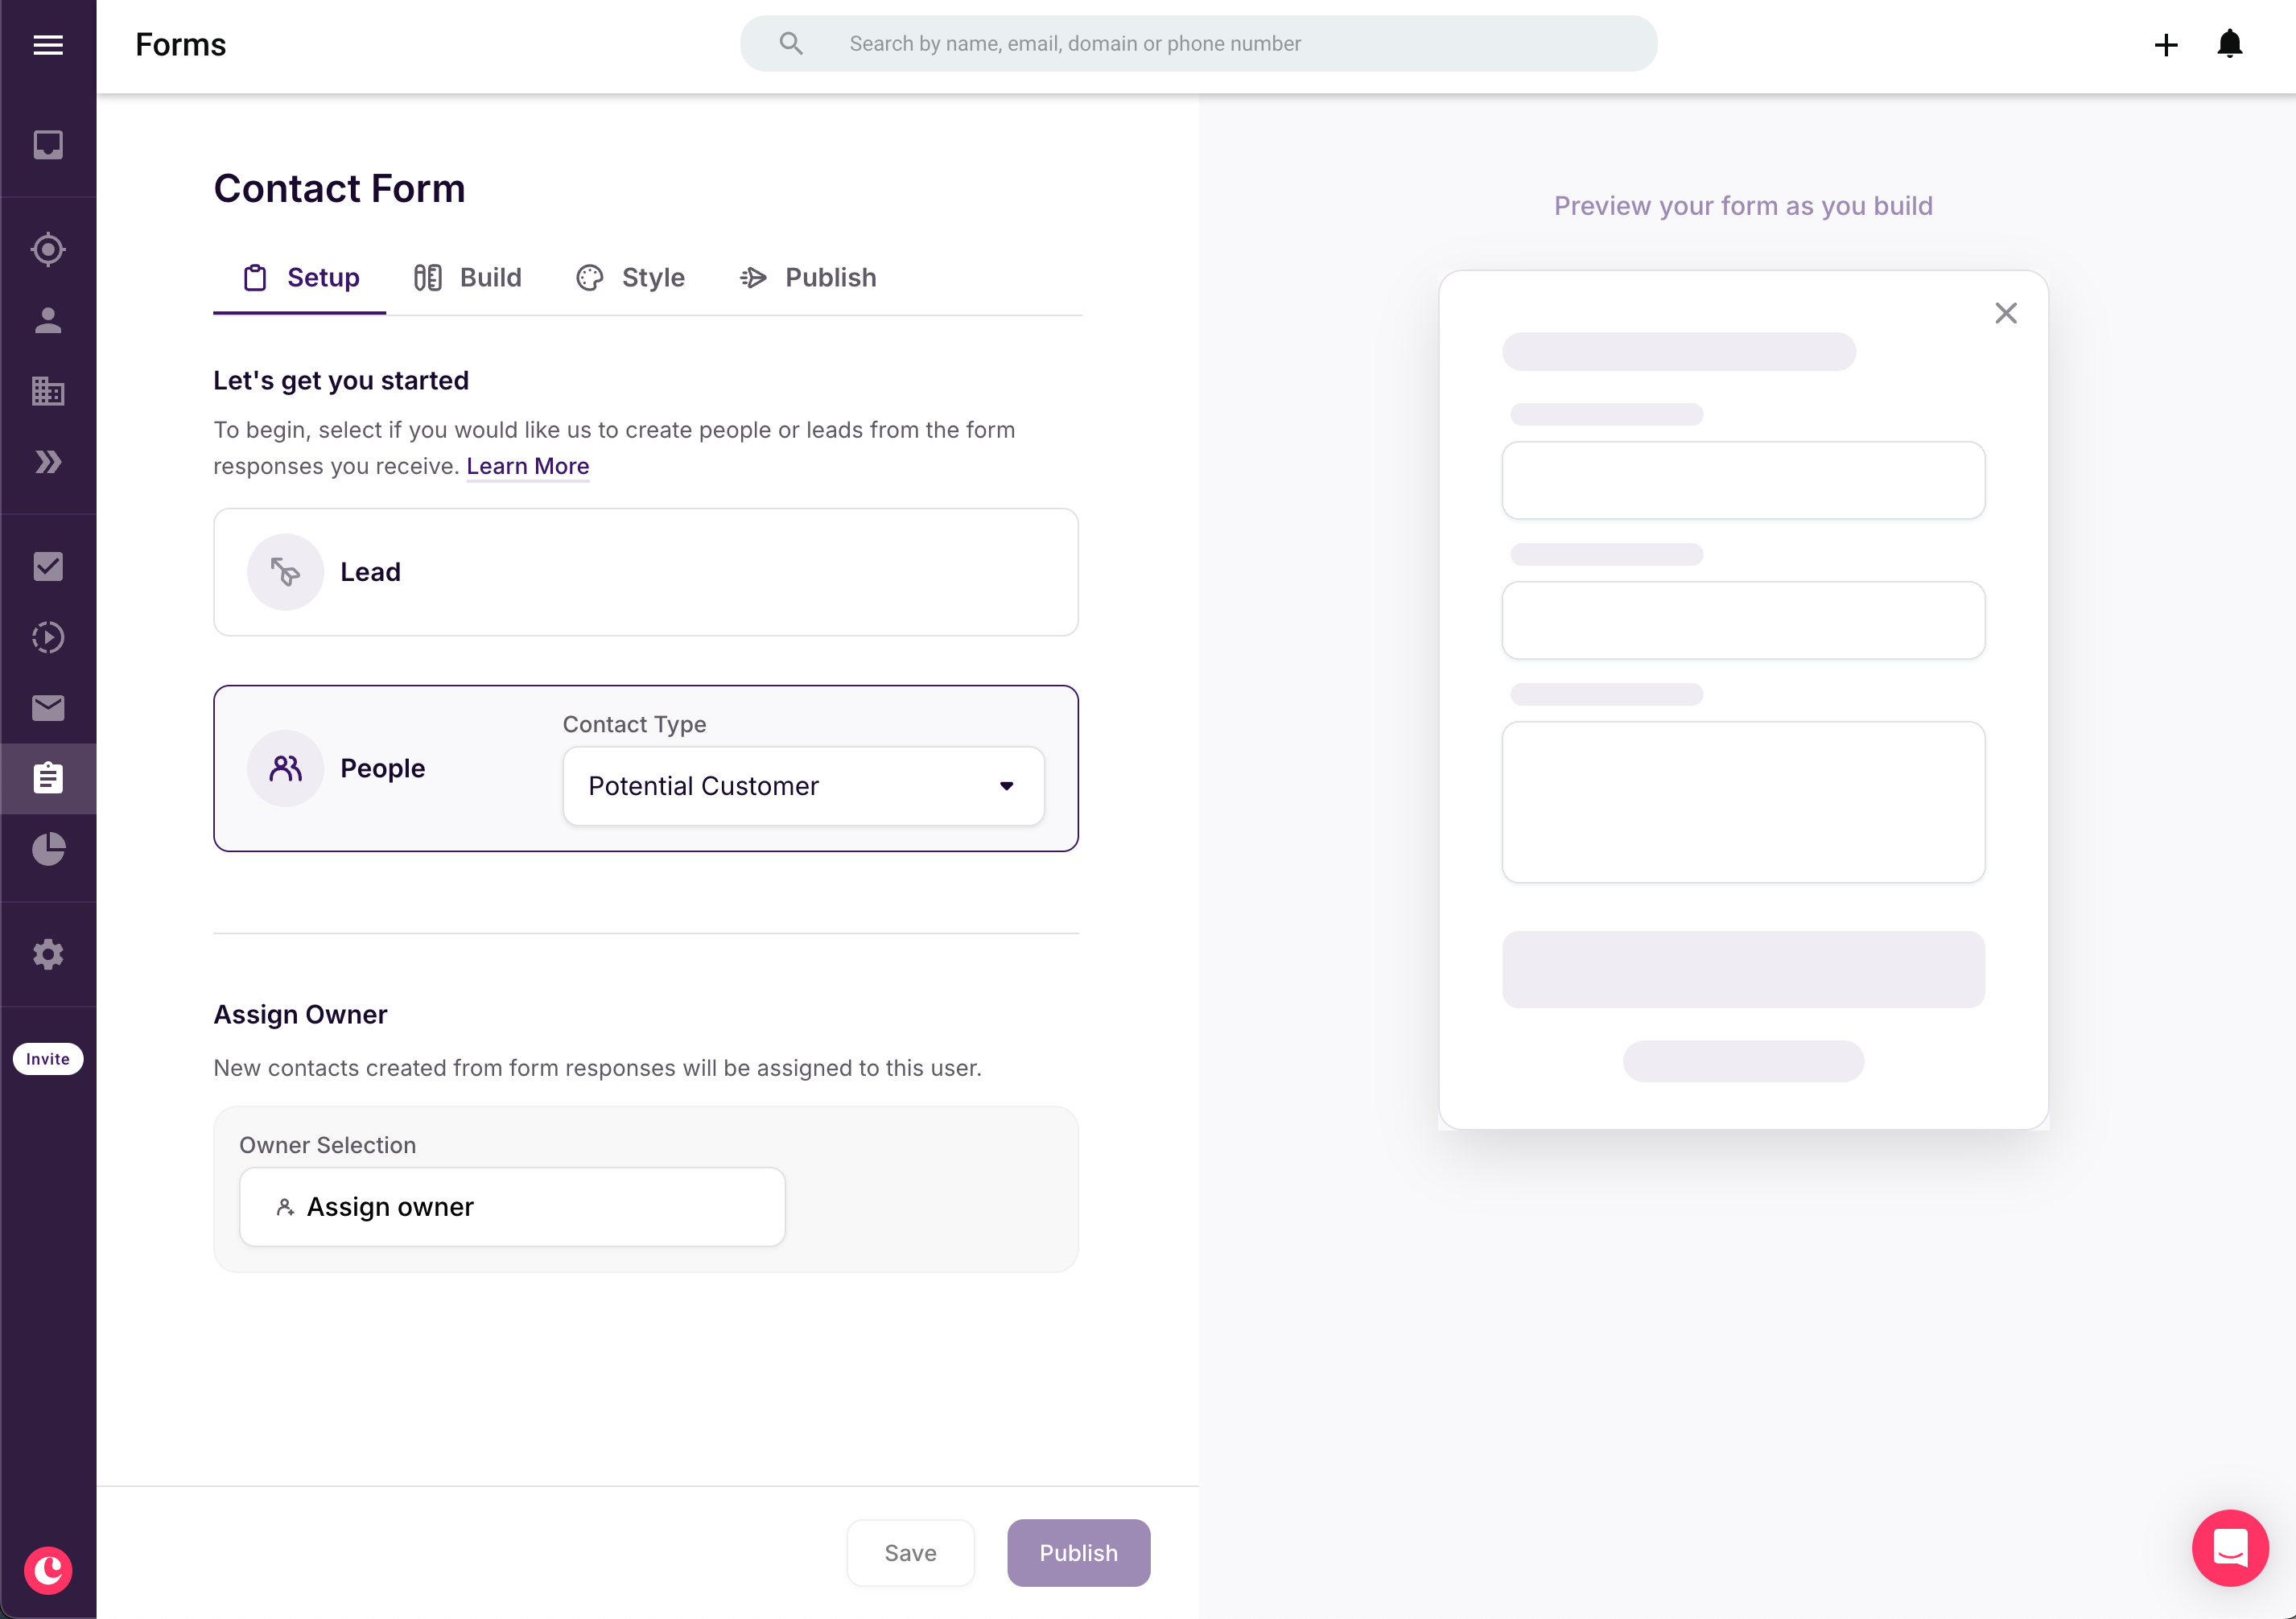This screenshot has height=1619, width=2296.
Task: Open the Assign owner selector
Action: point(512,1207)
